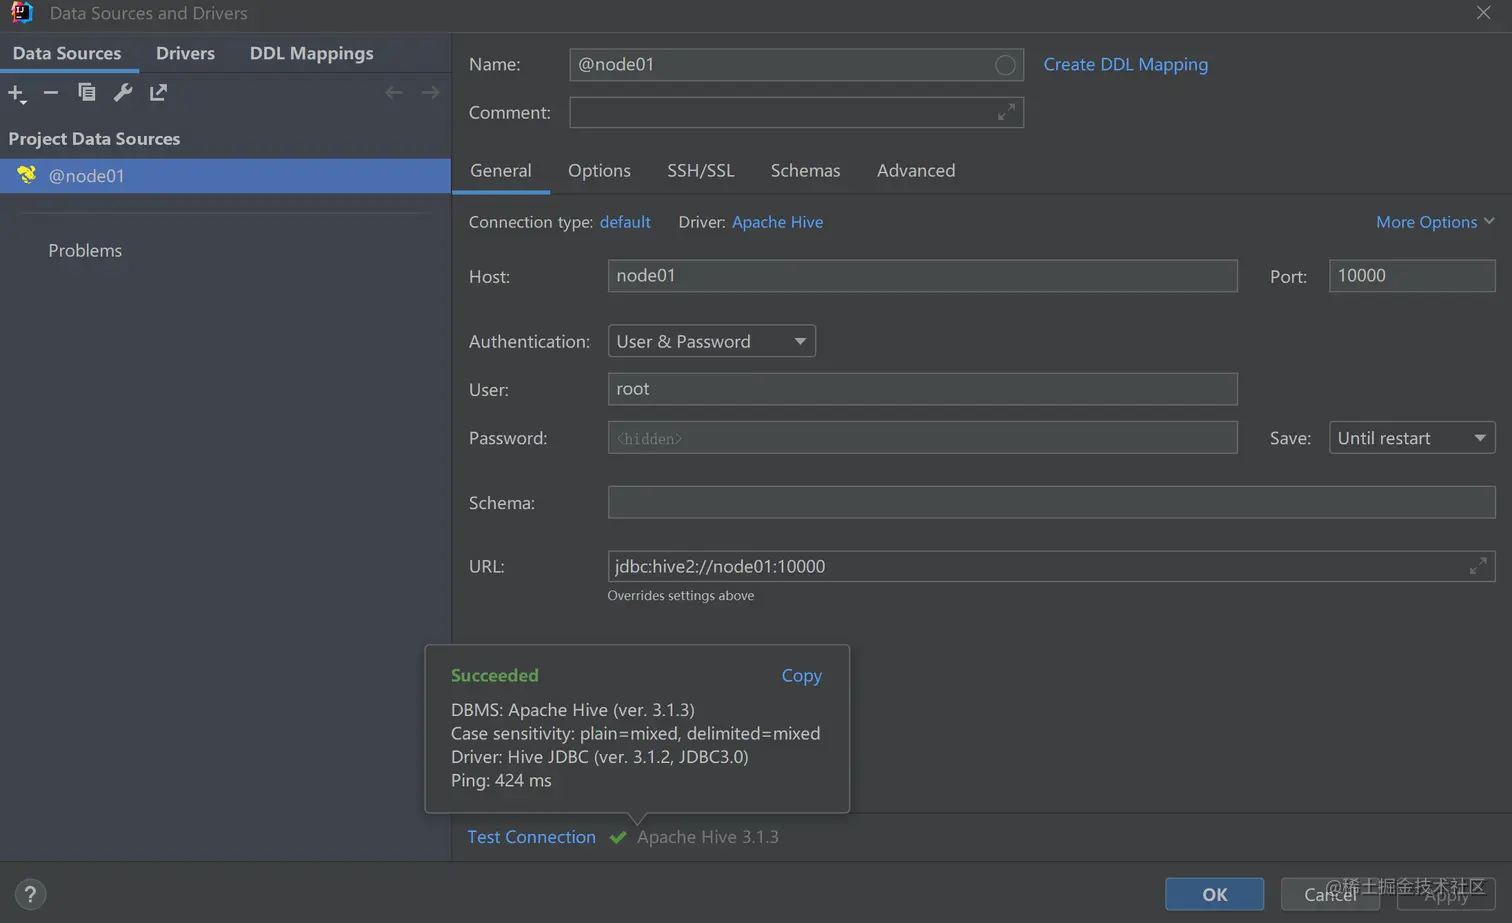Click the Problems item in the left panel
The height and width of the screenshot is (923, 1512).
pyautogui.click(x=85, y=250)
